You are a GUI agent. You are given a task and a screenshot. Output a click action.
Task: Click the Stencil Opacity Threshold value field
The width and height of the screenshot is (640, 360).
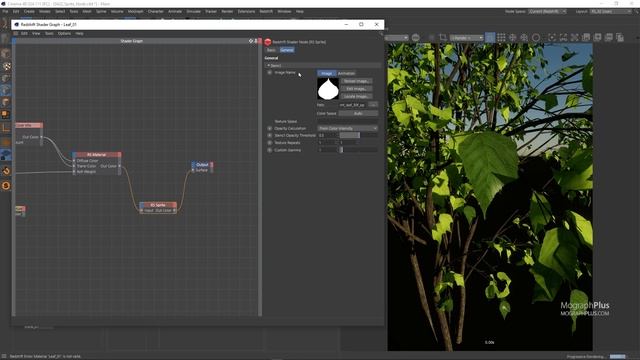(328, 135)
